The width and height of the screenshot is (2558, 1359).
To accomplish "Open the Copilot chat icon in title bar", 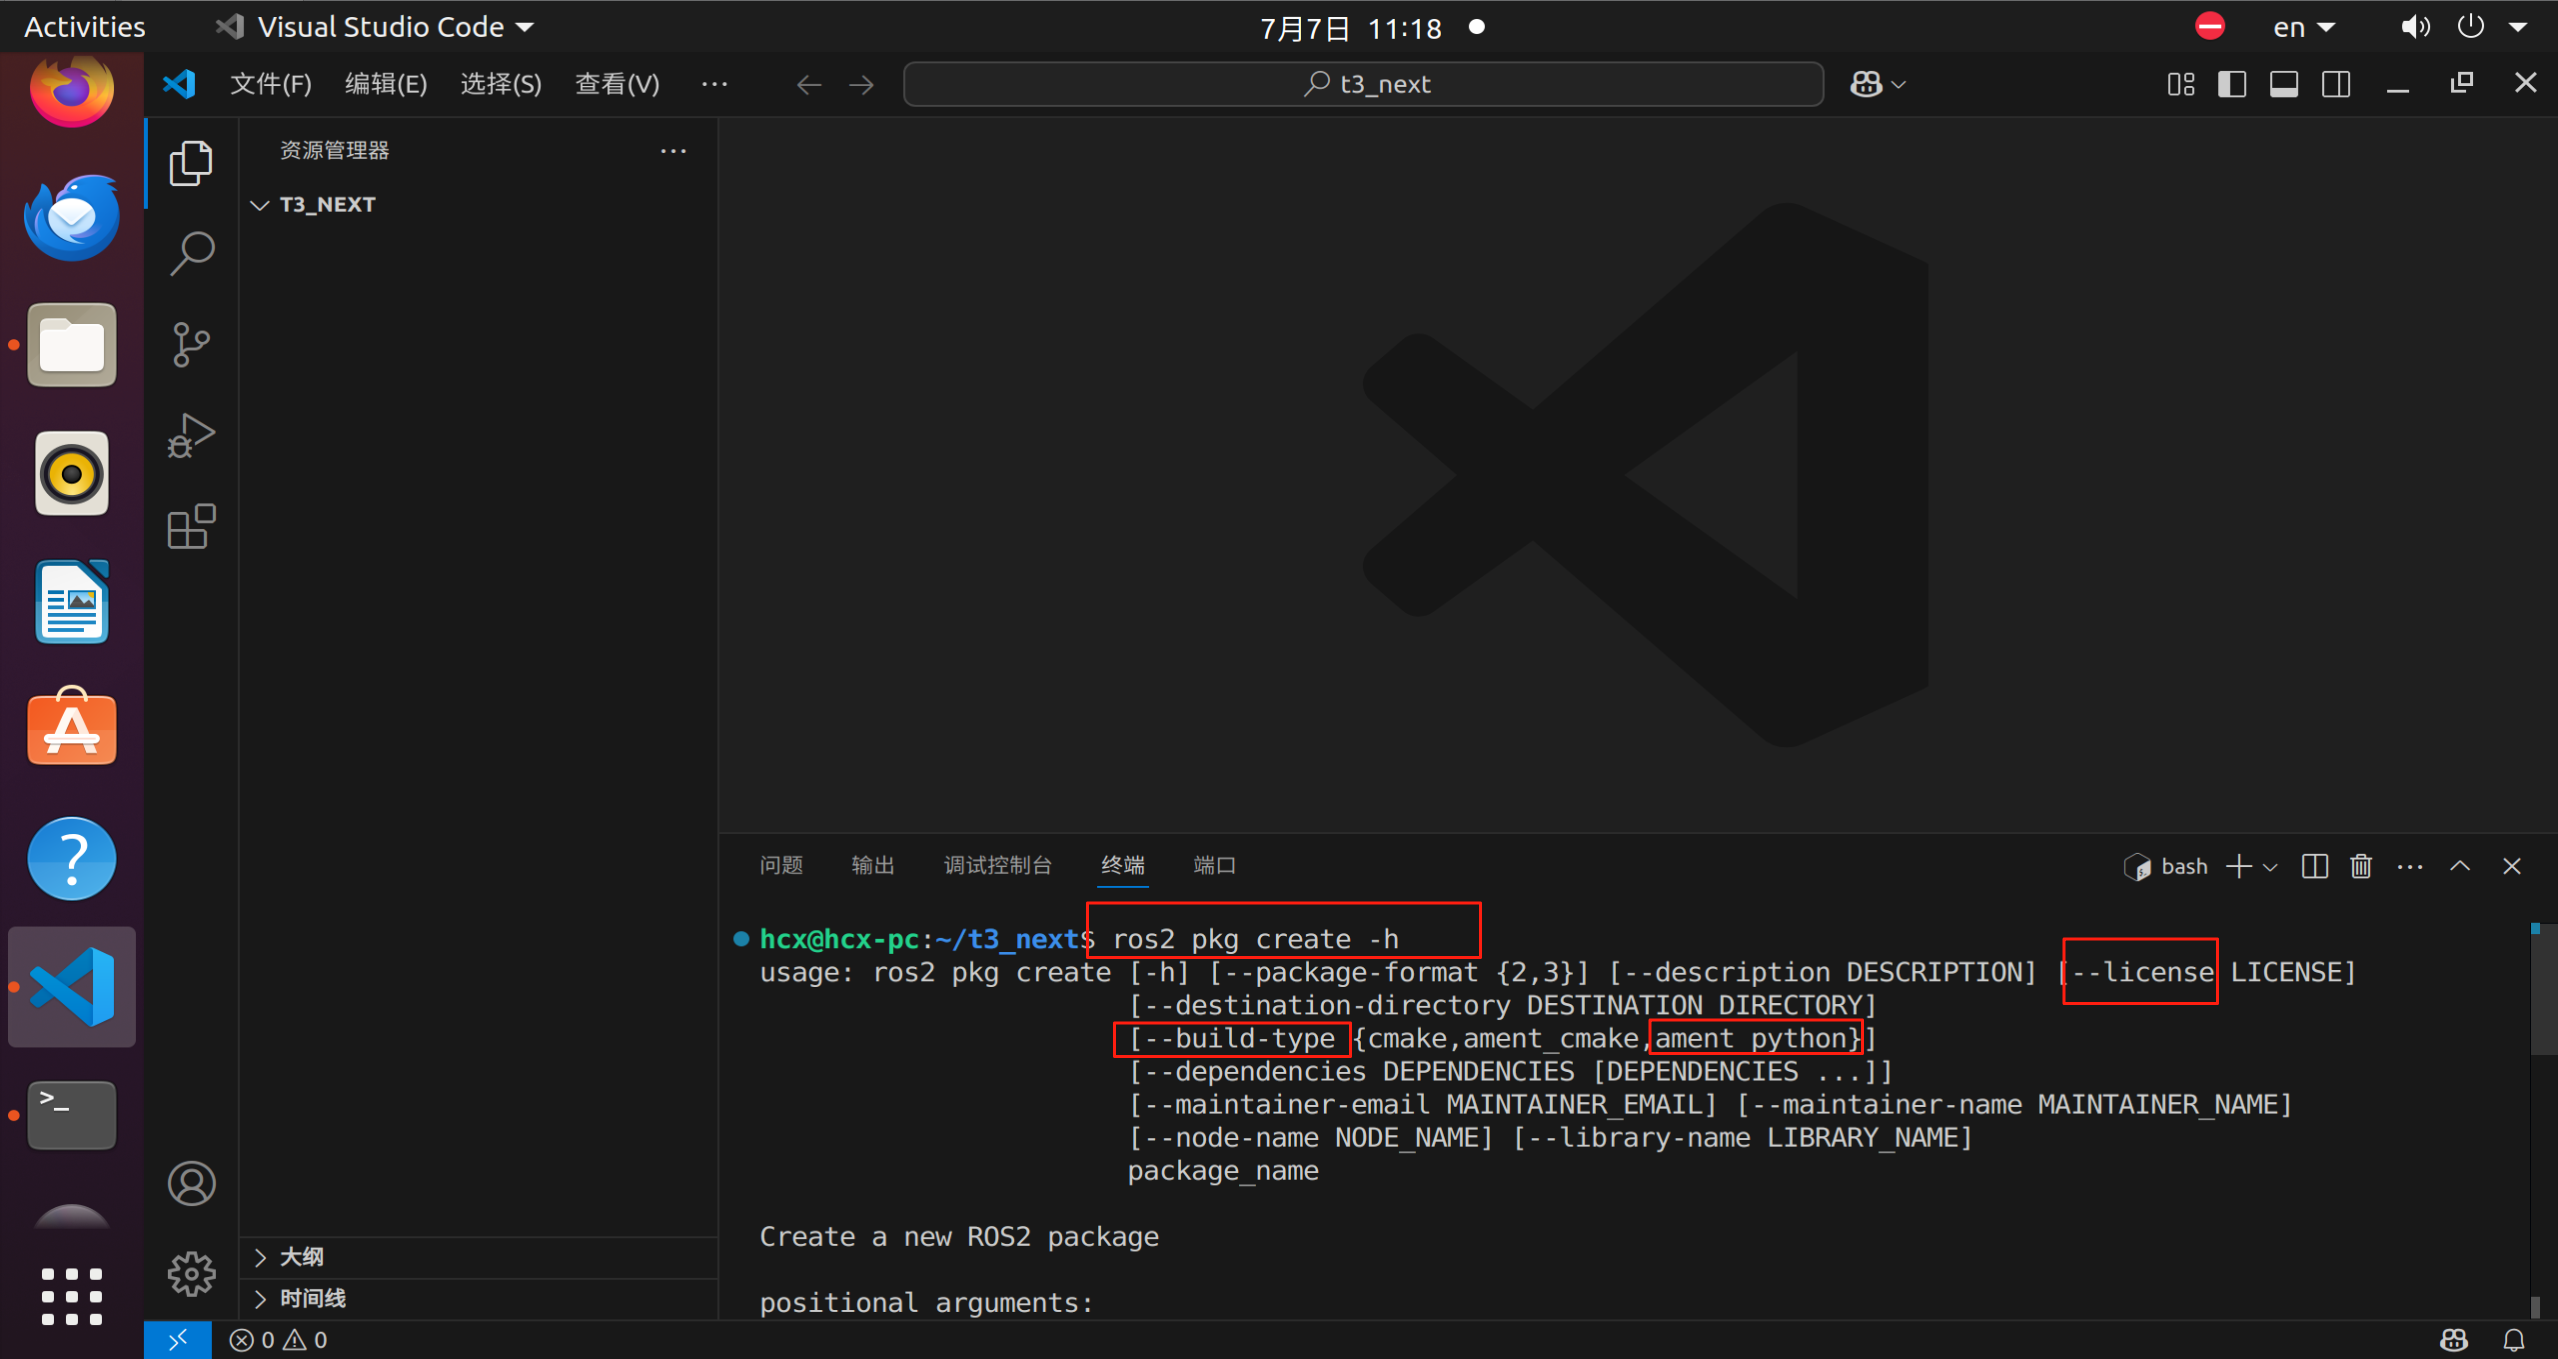I will pos(1865,84).
